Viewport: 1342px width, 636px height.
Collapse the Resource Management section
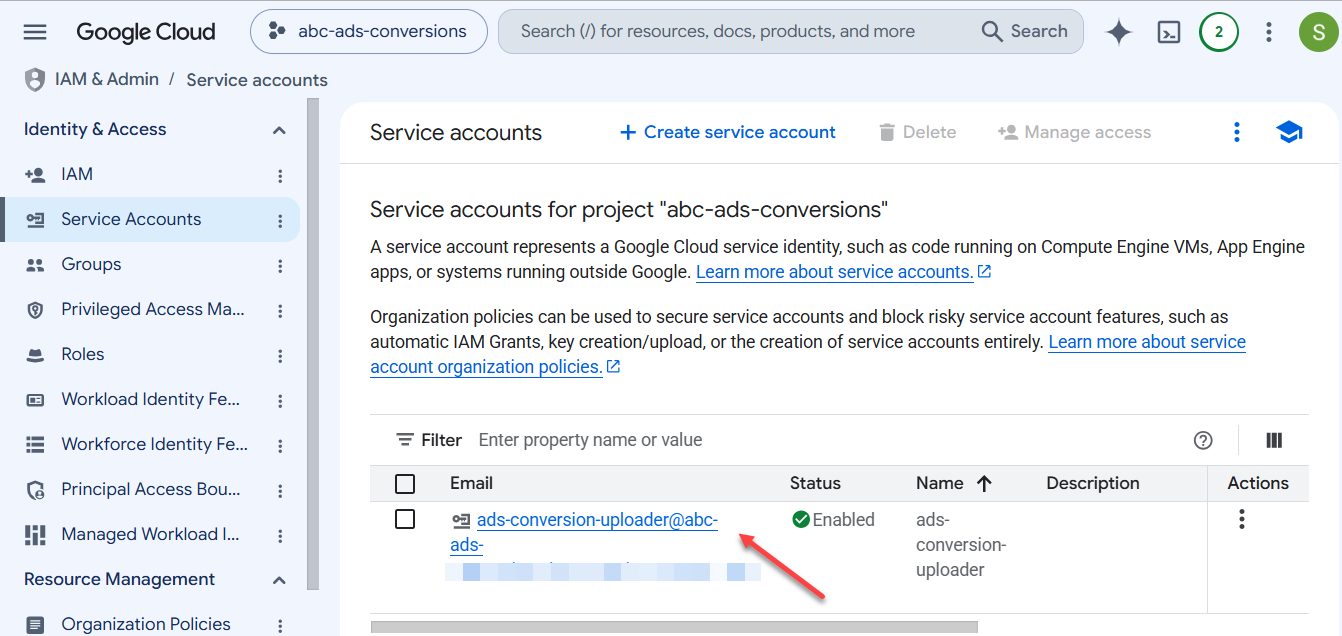279,580
